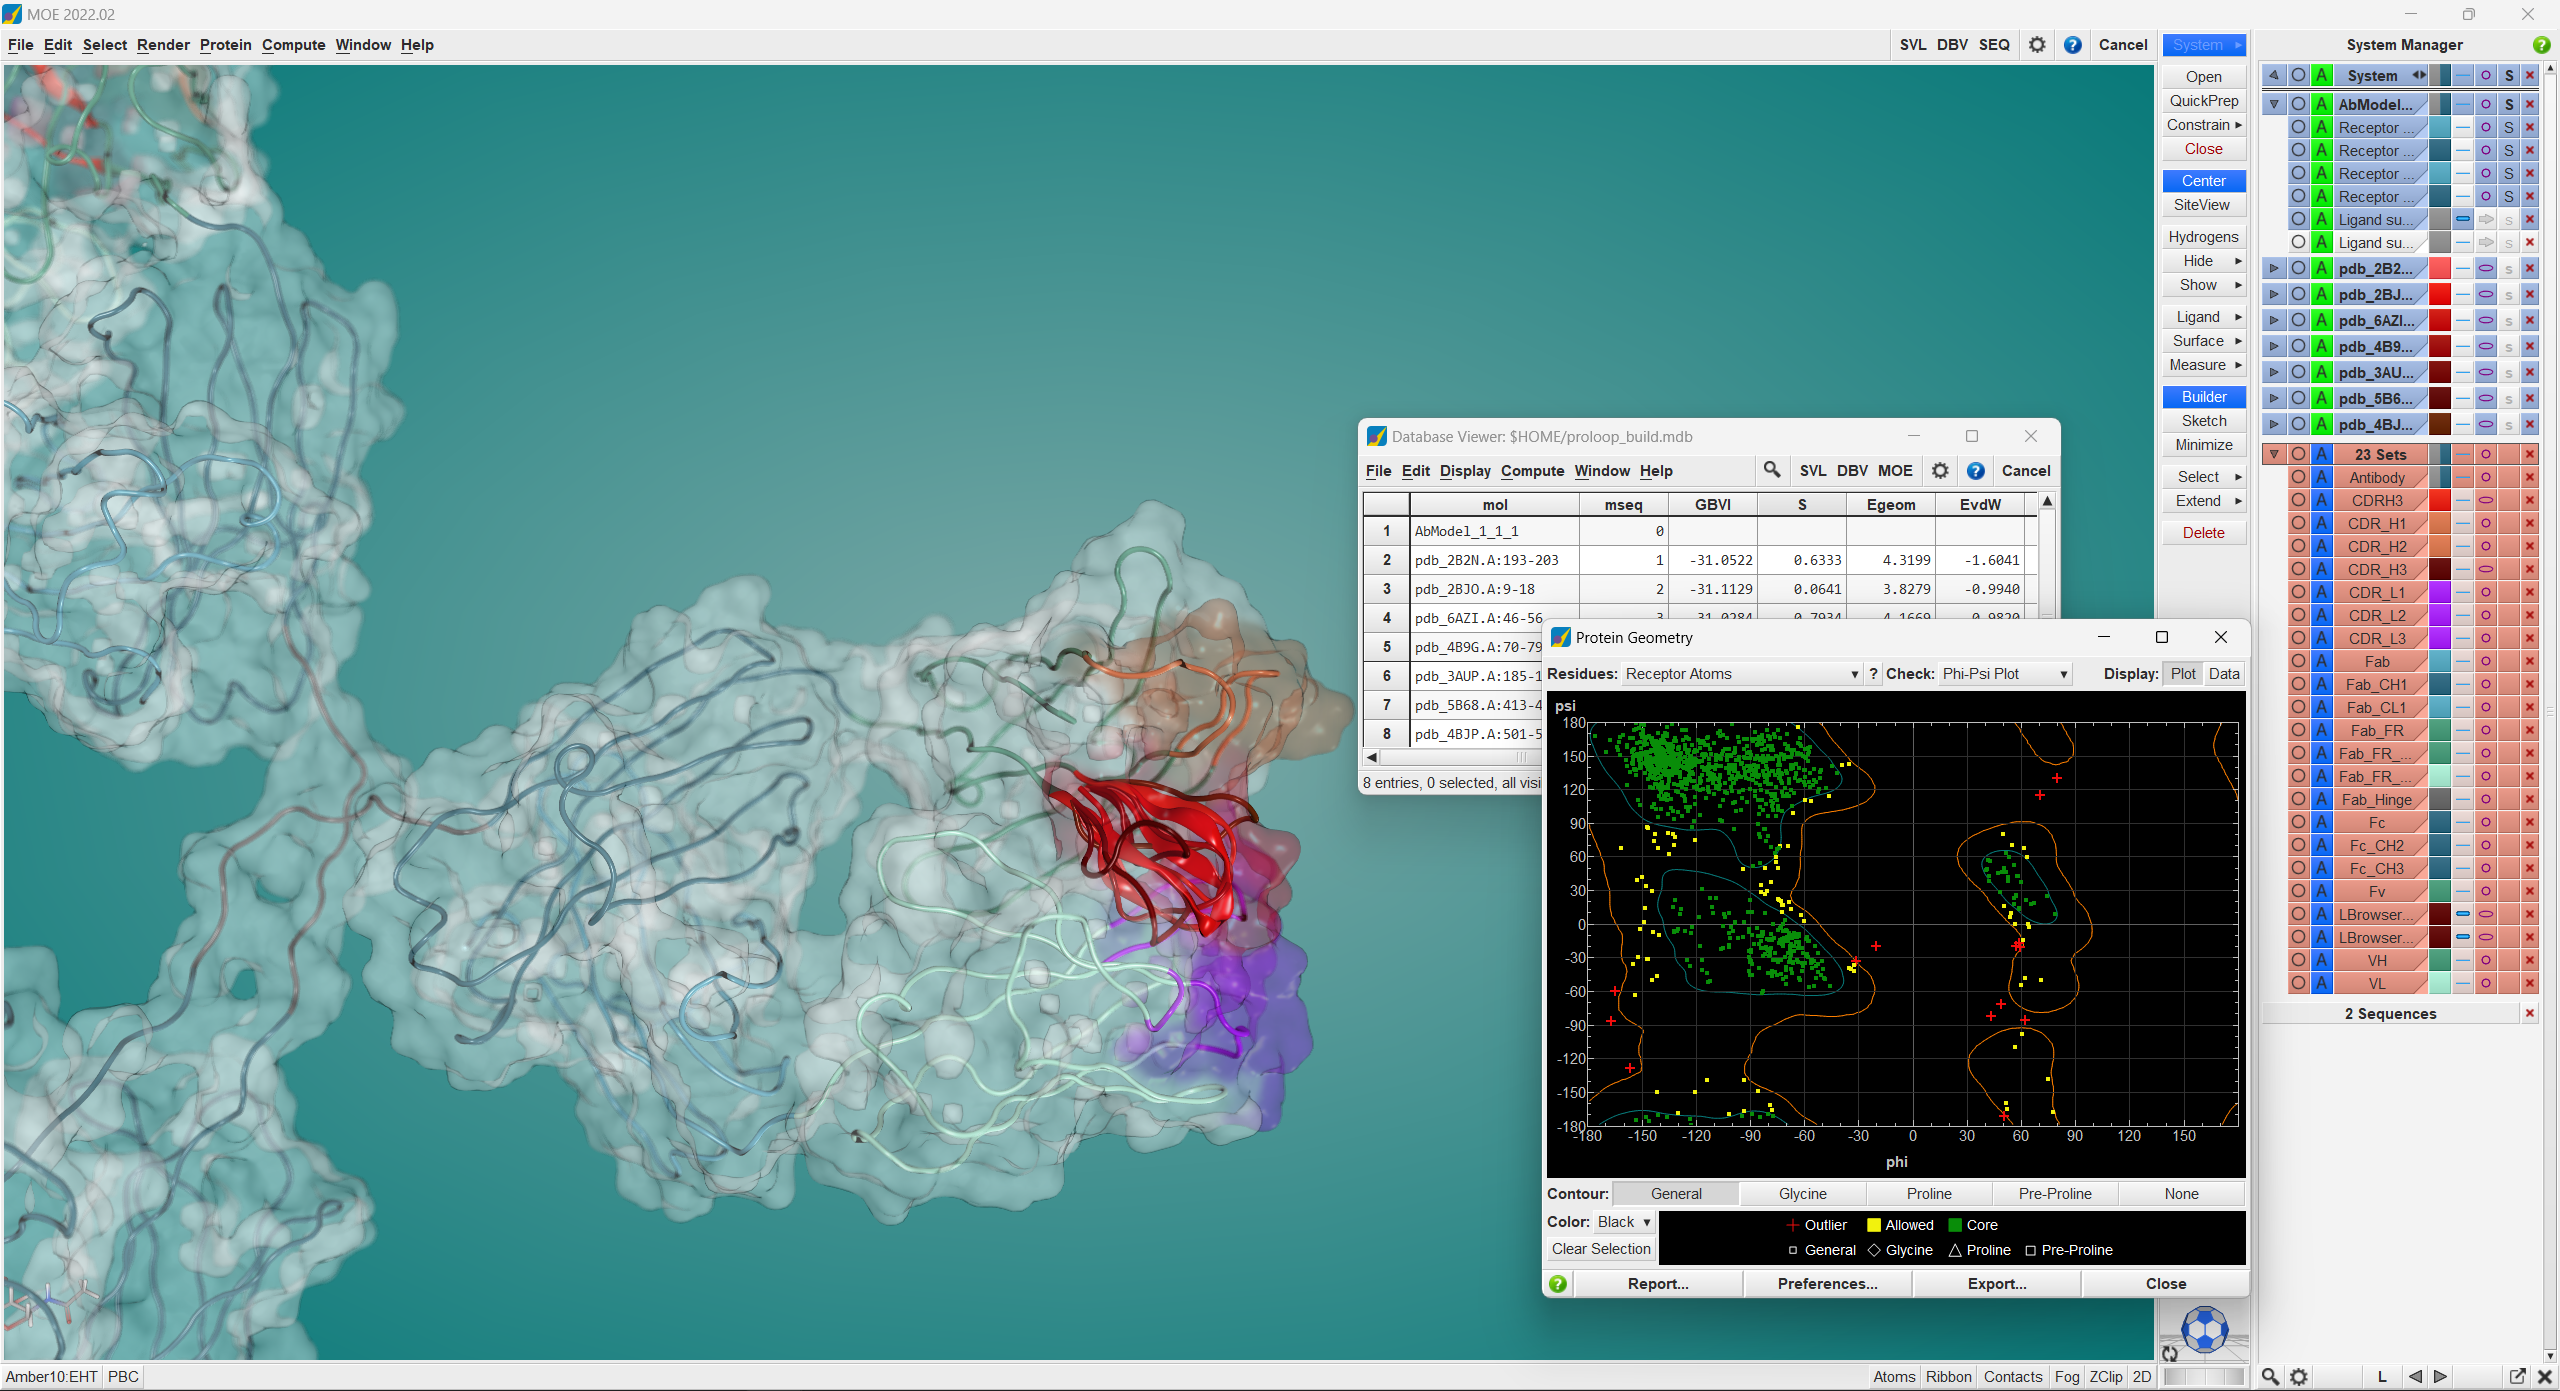
Task: Toggle visibility circle for CDRH3 set
Action: pos(2298,500)
